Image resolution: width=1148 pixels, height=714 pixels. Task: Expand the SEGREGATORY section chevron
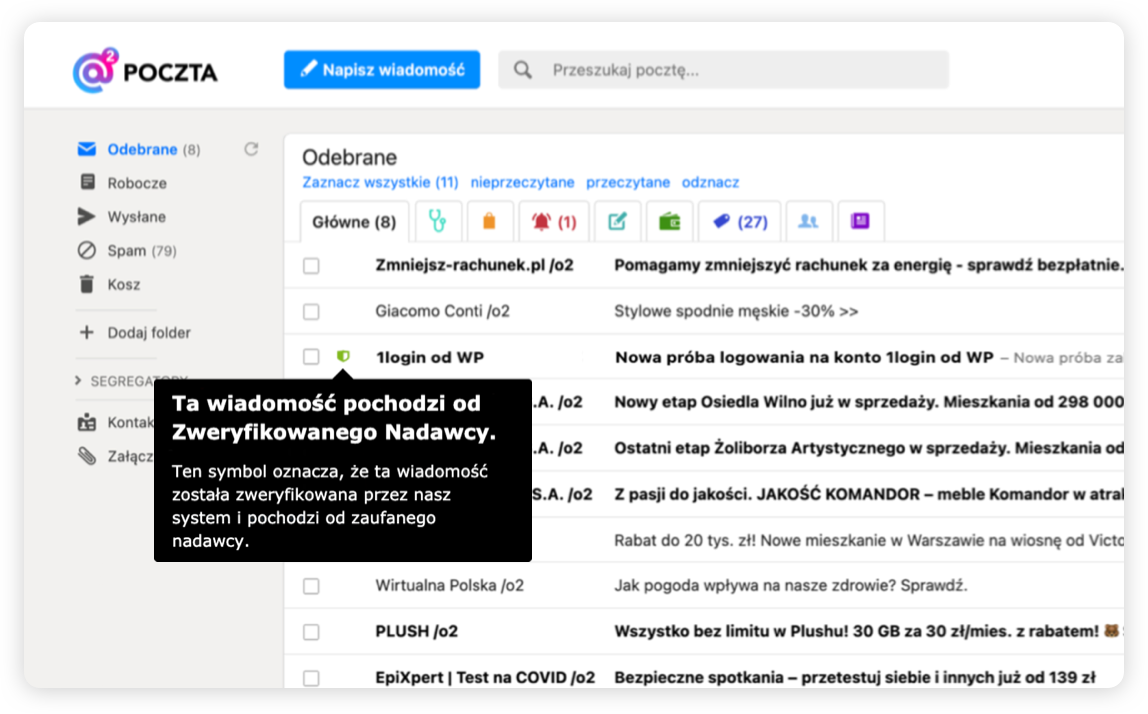pyautogui.click(x=78, y=381)
